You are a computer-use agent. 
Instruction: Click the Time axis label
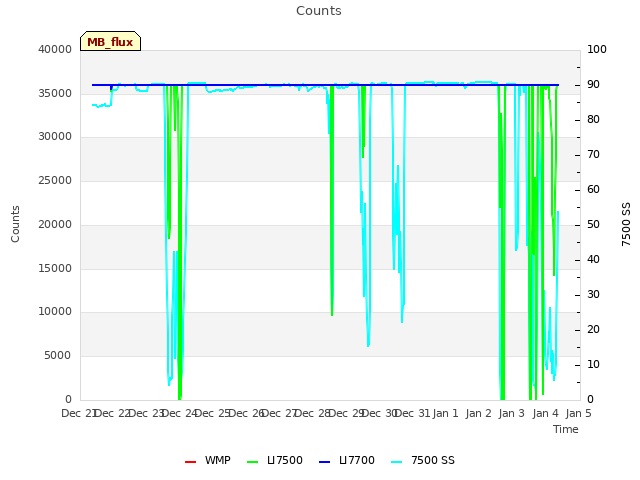[x=566, y=429]
